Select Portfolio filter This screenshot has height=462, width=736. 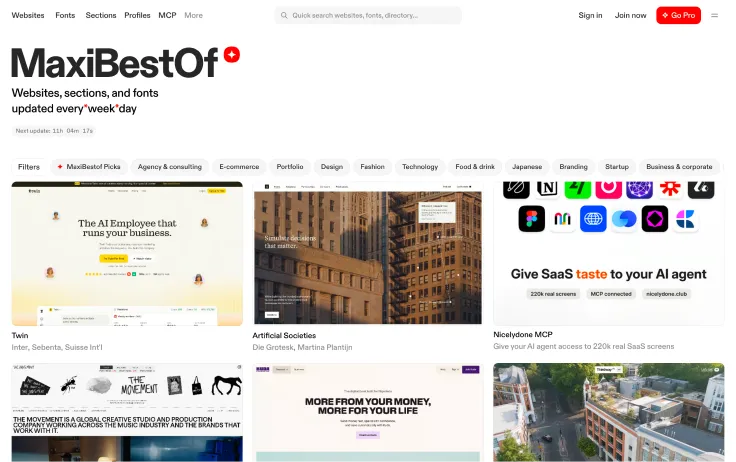click(x=290, y=167)
